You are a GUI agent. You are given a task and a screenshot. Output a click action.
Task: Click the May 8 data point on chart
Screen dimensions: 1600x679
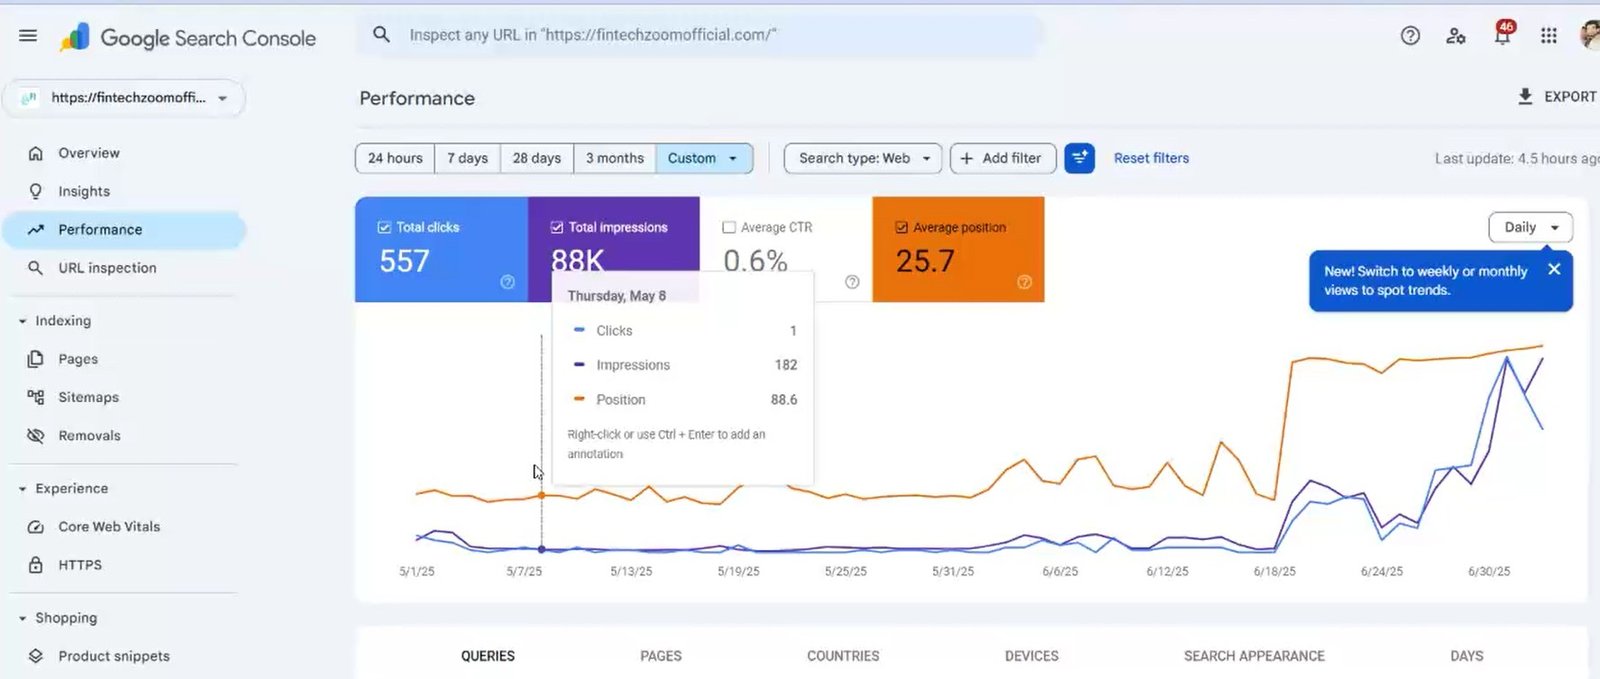point(542,549)
